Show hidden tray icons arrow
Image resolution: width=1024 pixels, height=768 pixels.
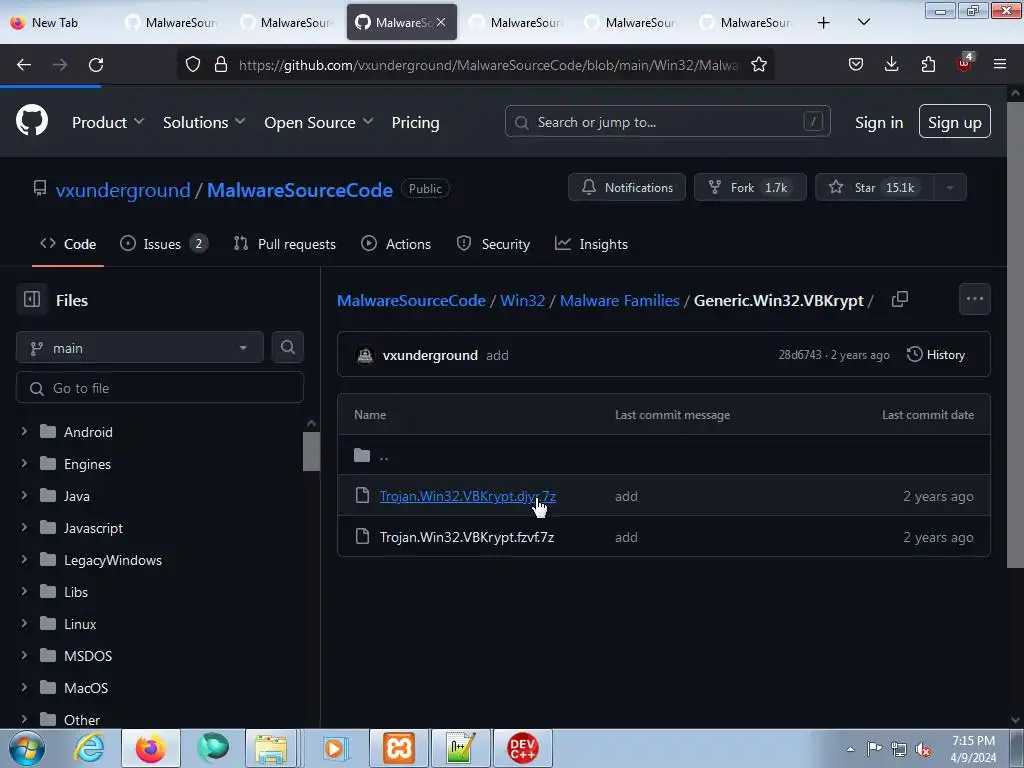(850, 750)
